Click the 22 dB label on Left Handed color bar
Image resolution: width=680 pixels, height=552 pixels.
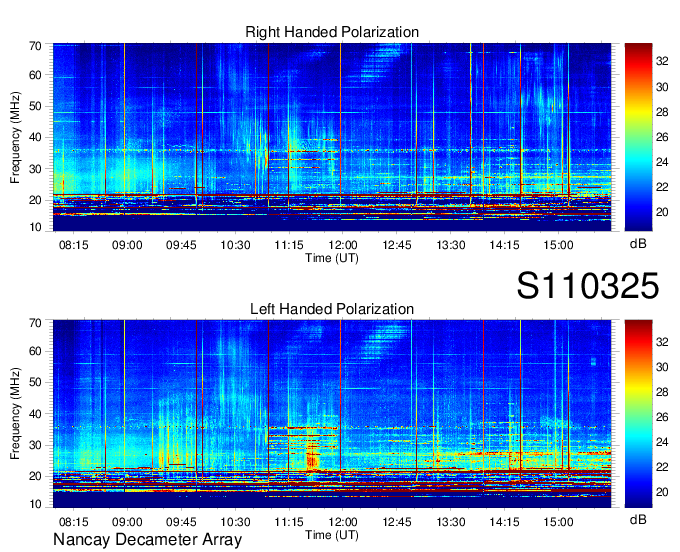(662, 467)
